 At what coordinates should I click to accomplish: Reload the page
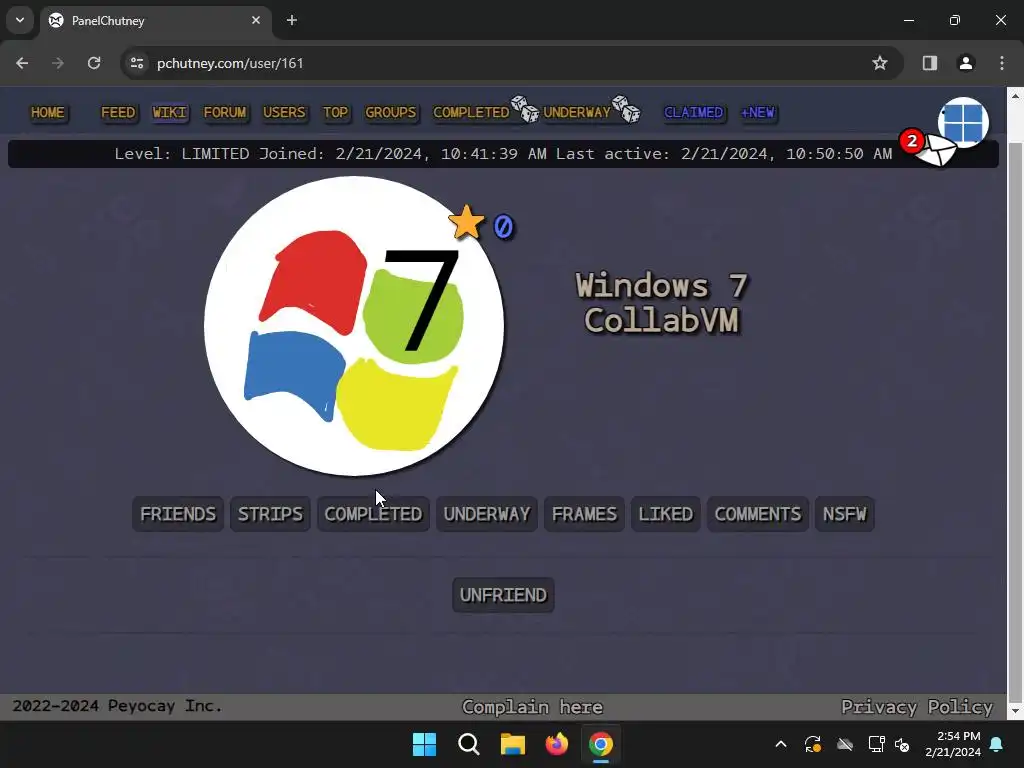pos(94,63)
